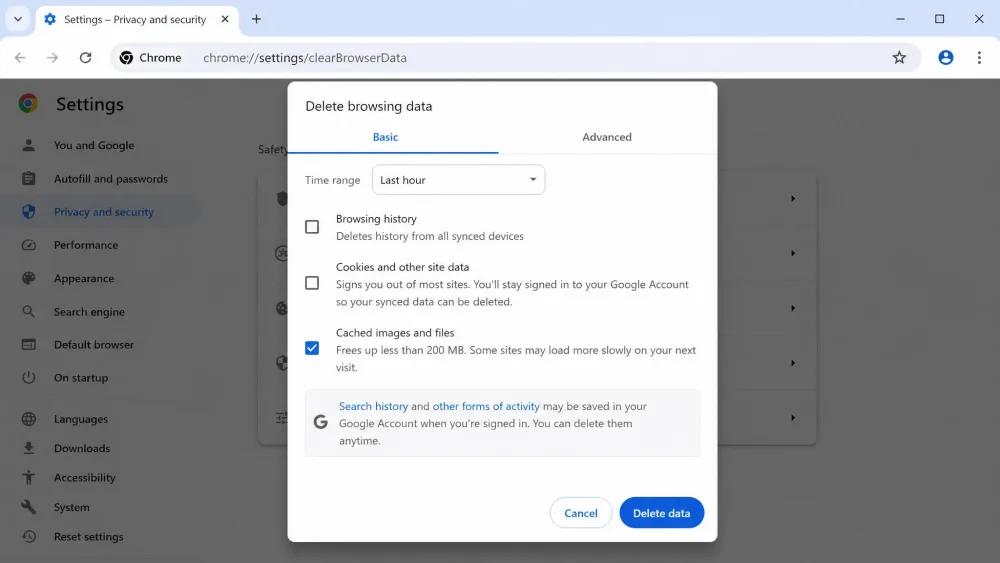Screen dimensions: 1000x563
Task: Open System settings page
Action: [x=71, y=508]
